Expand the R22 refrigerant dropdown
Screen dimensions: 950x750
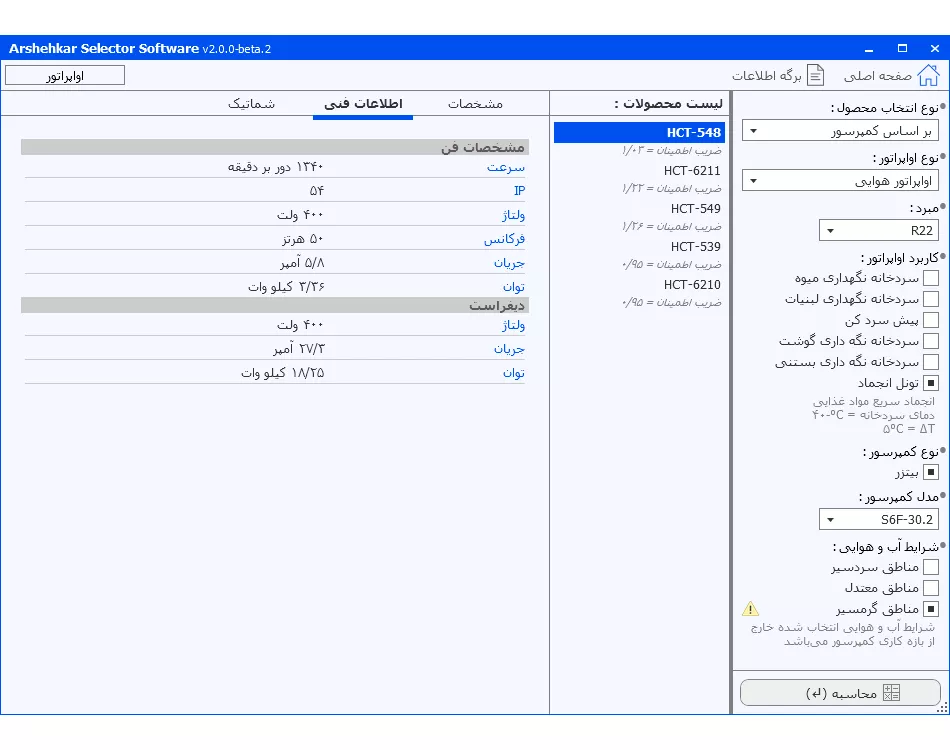coord(878,231)
